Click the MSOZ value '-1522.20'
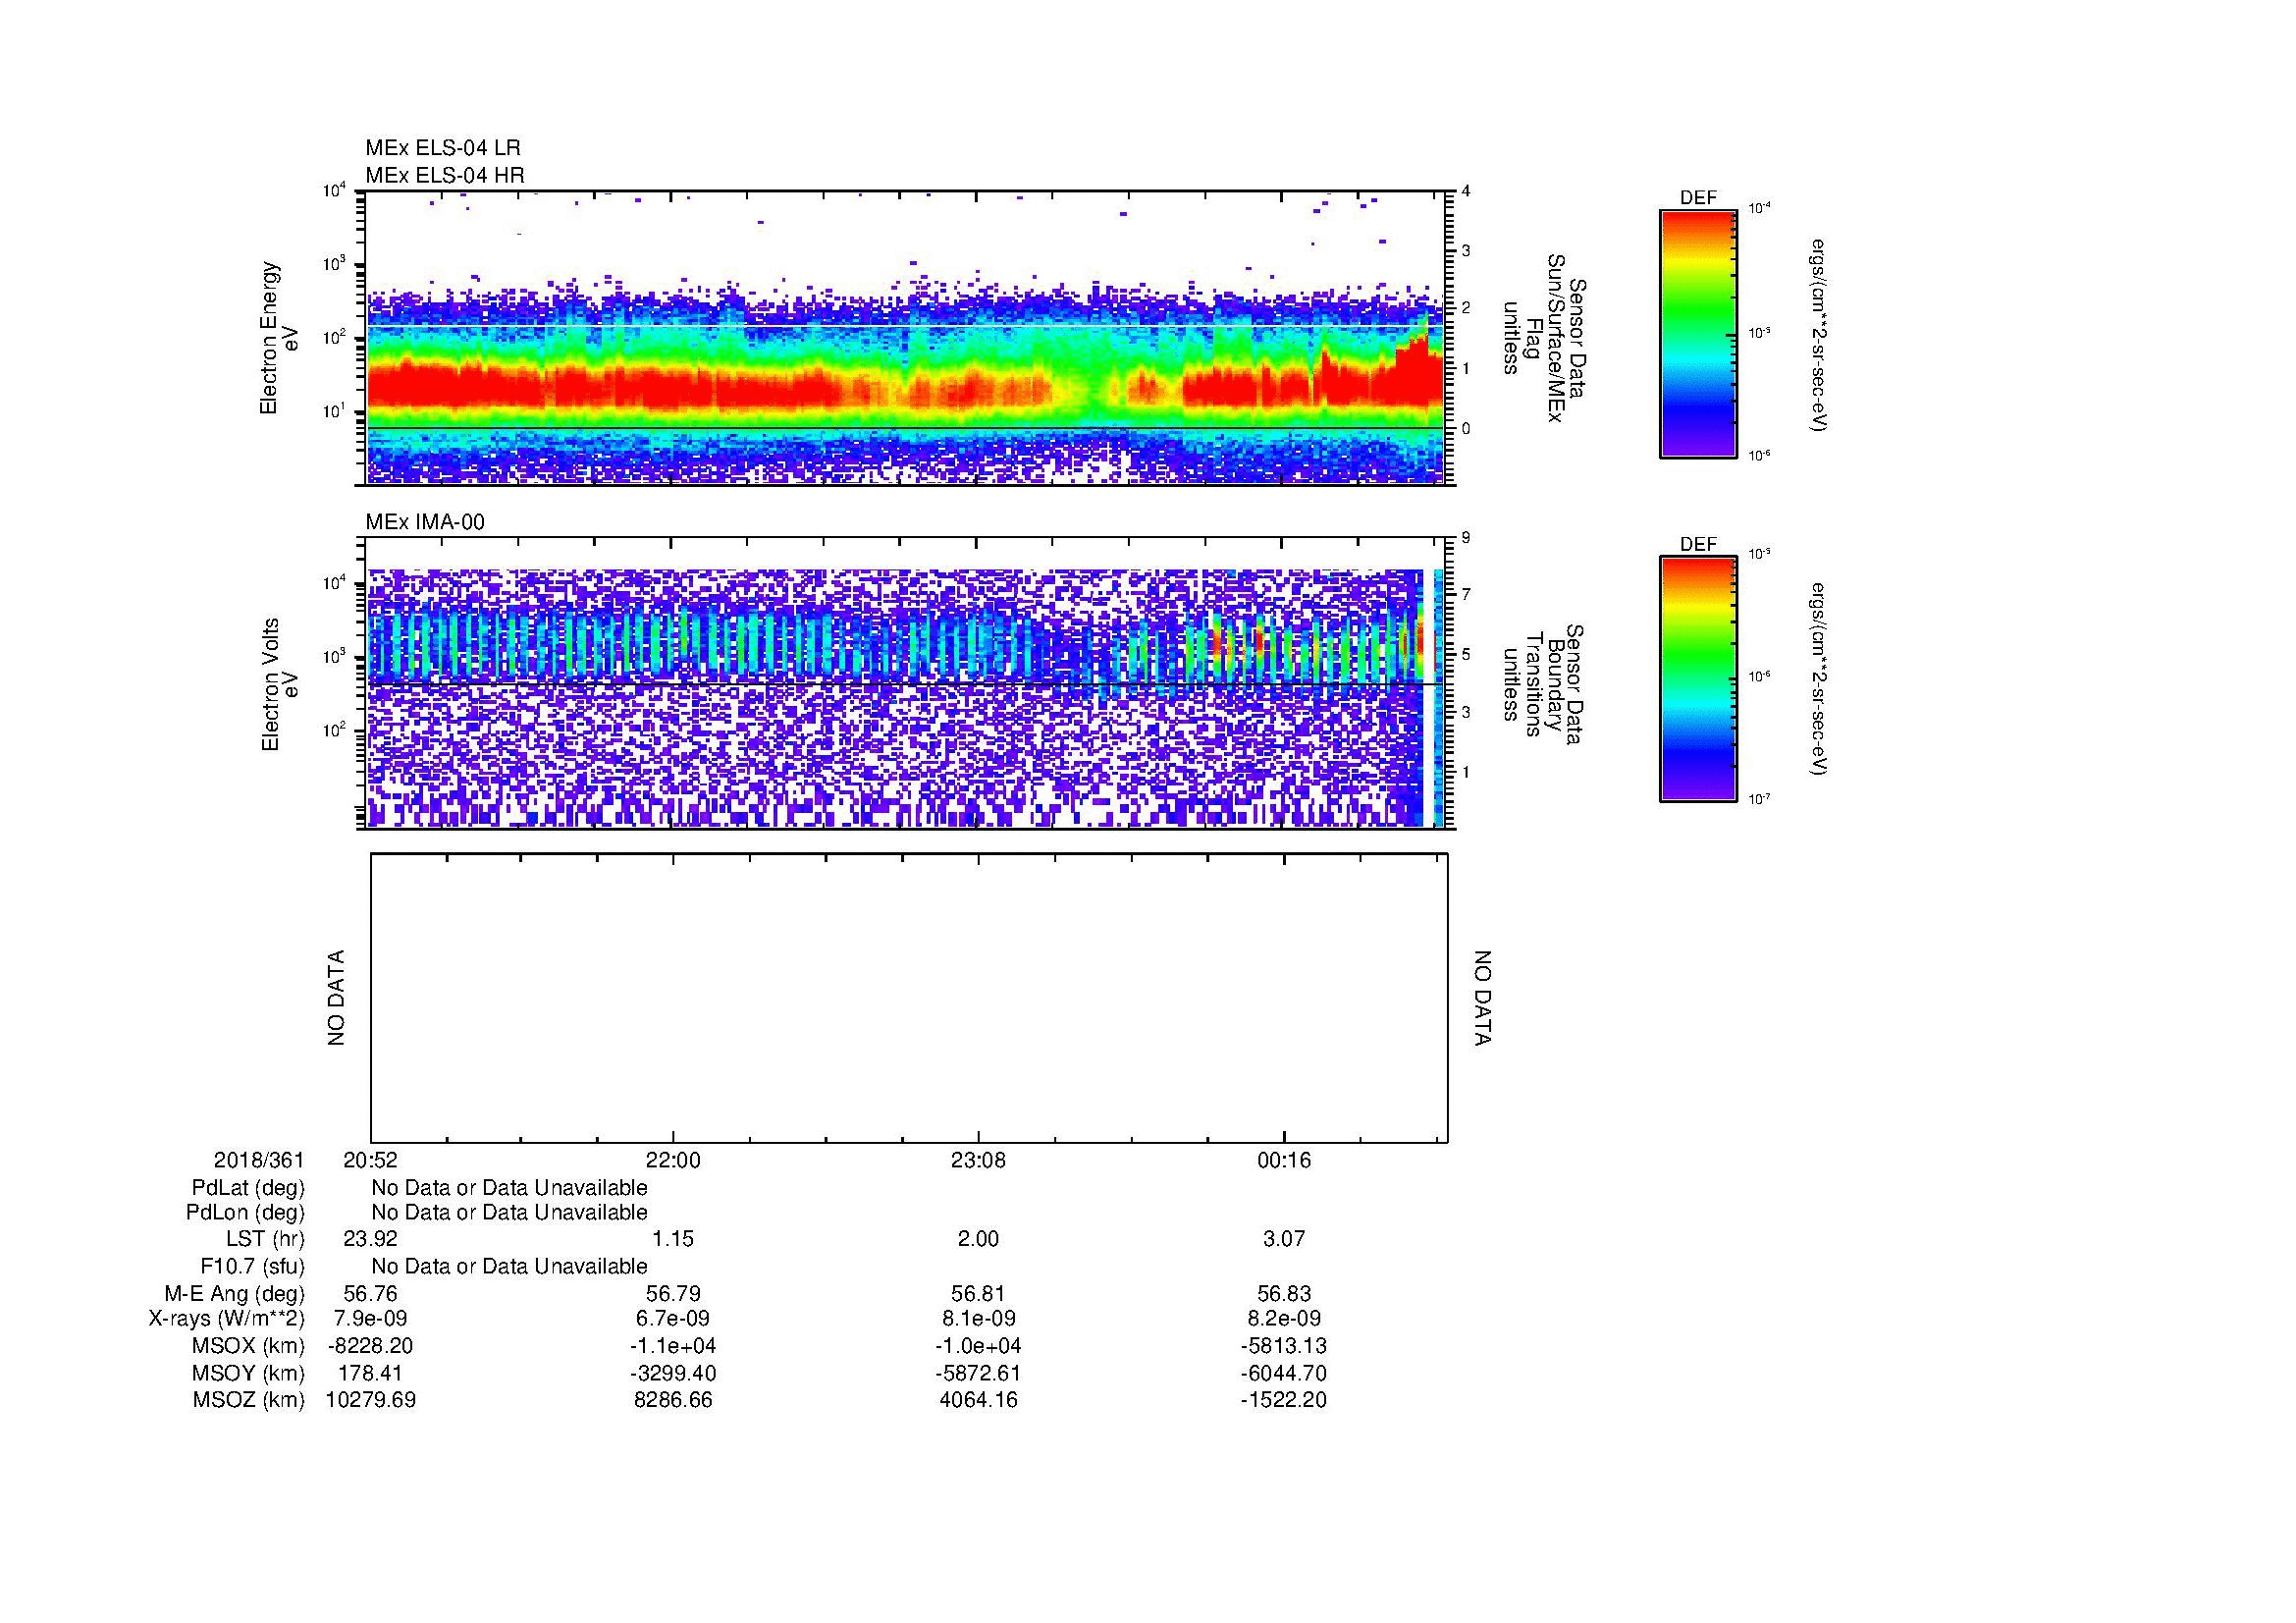 tap(1284, 1401)
